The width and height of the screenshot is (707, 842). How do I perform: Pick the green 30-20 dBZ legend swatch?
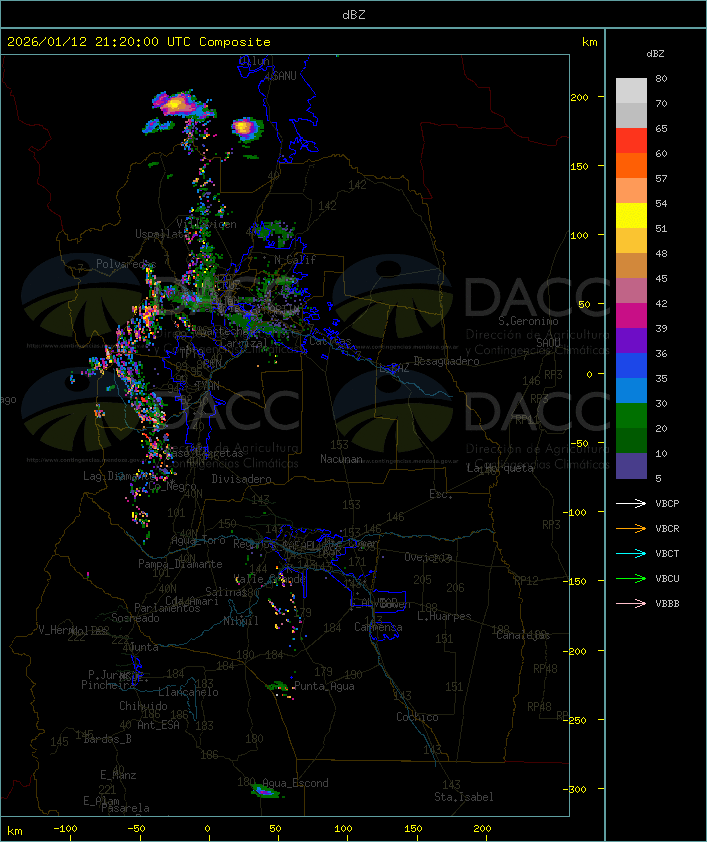tap(631, 415)
